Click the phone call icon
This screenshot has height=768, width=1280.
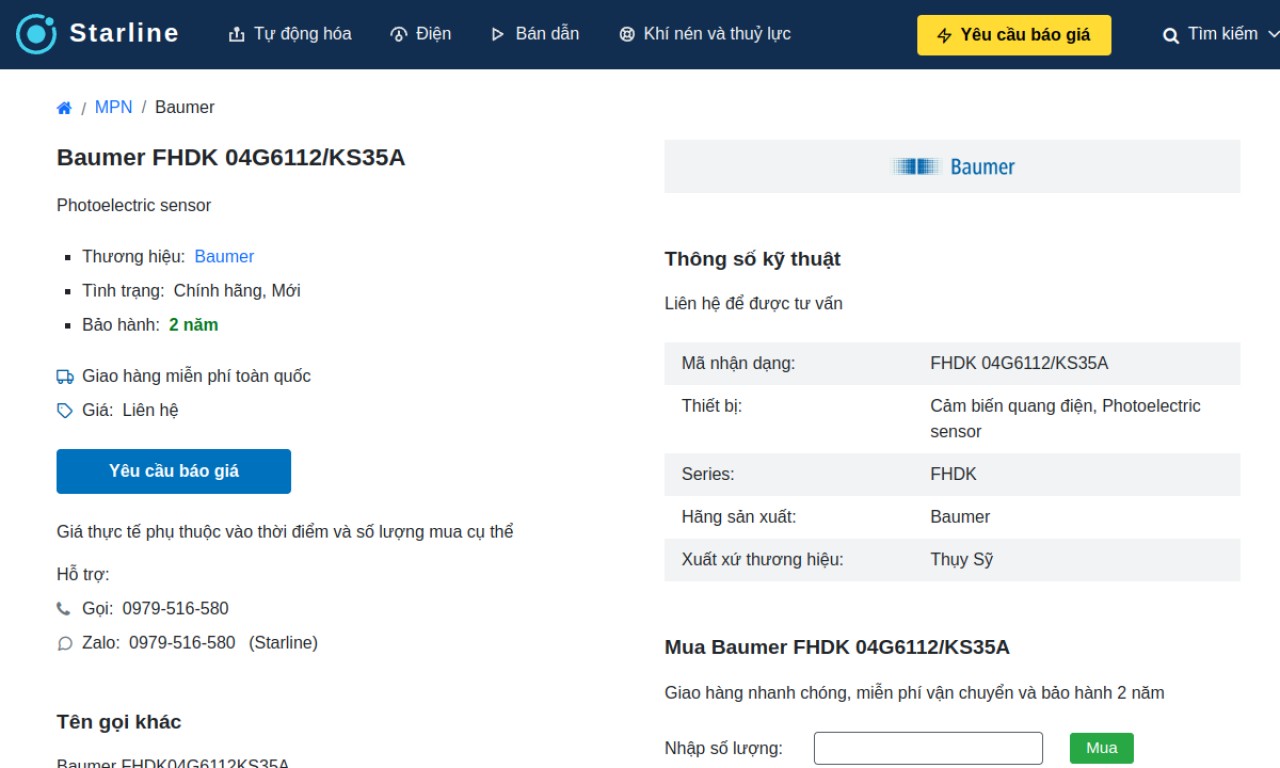[64, 609]
